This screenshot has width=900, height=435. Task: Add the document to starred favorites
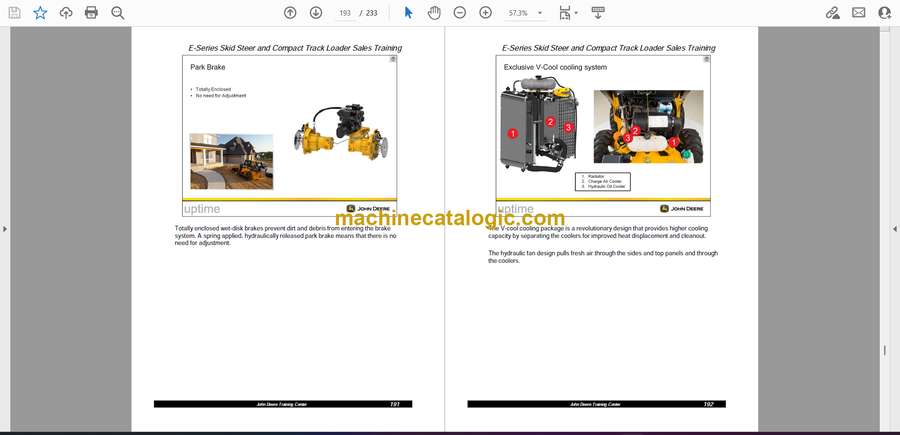tap(40, 13)
